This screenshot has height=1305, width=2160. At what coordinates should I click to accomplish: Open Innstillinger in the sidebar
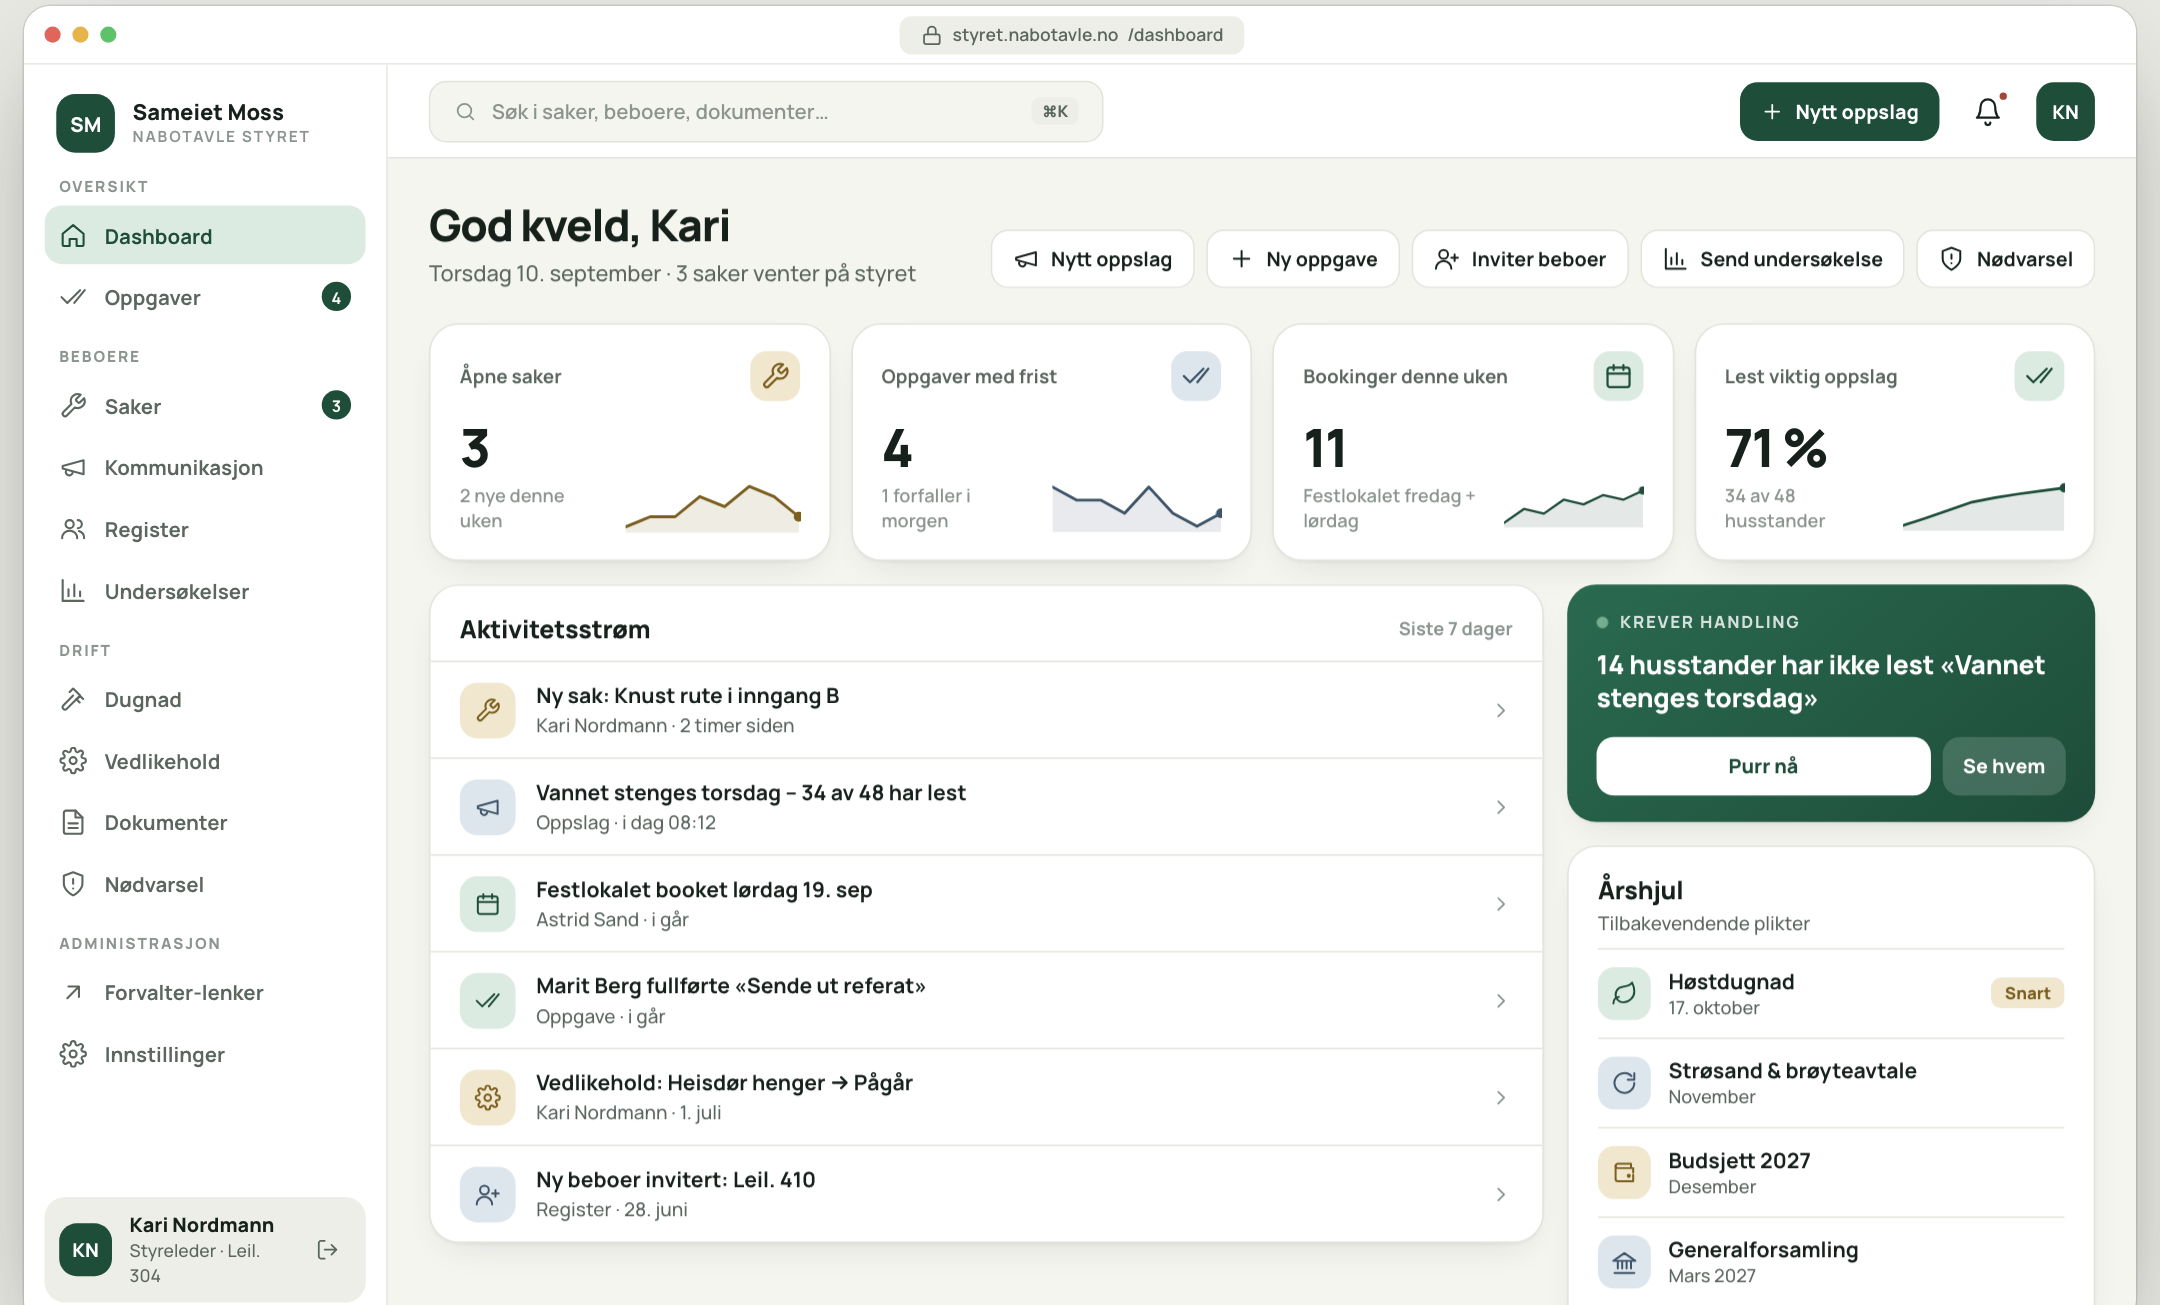(x=205, y=1054)
